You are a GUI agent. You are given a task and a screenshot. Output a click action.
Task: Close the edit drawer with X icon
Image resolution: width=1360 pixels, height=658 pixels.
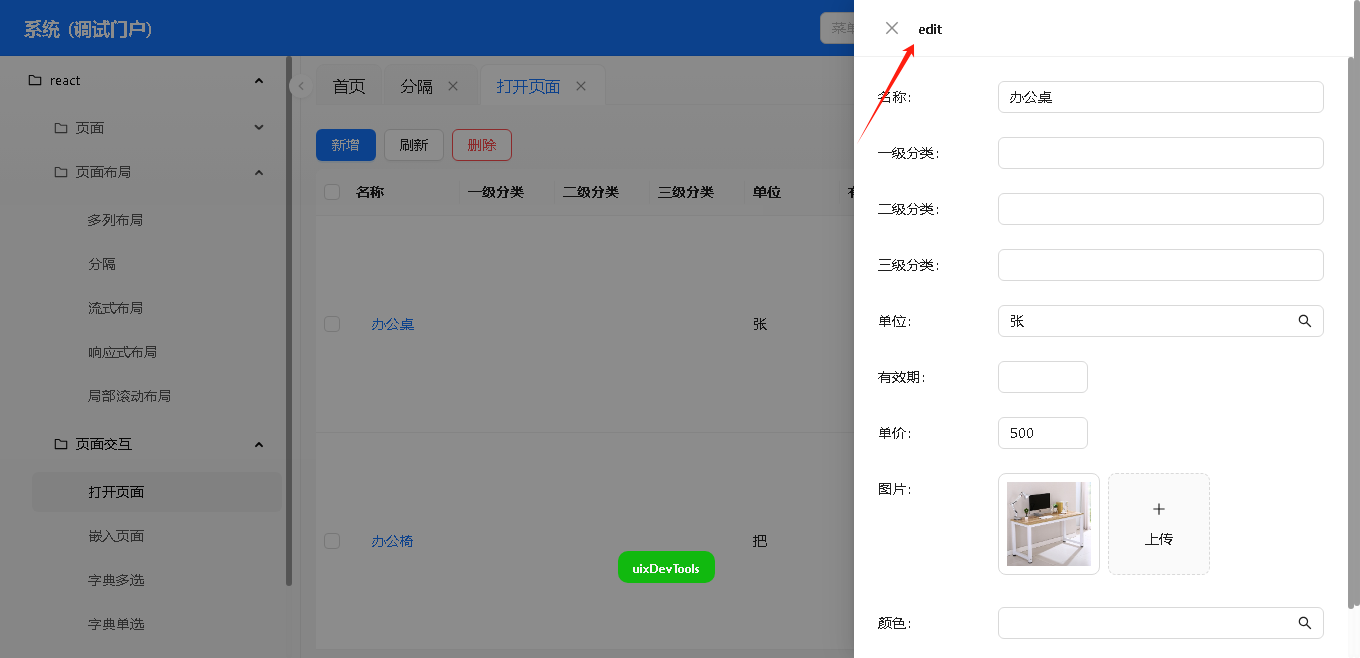tap(892, 28)
